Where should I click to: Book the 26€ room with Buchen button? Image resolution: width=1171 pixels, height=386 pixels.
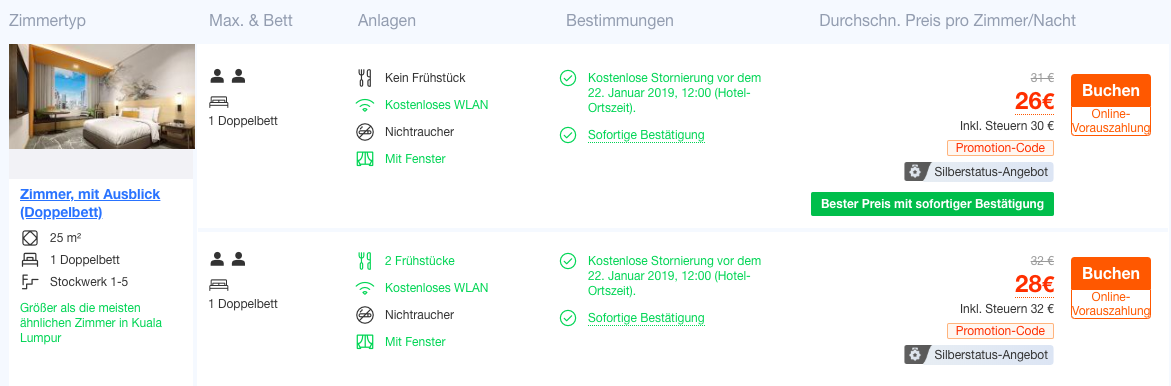pos(1111,90)
